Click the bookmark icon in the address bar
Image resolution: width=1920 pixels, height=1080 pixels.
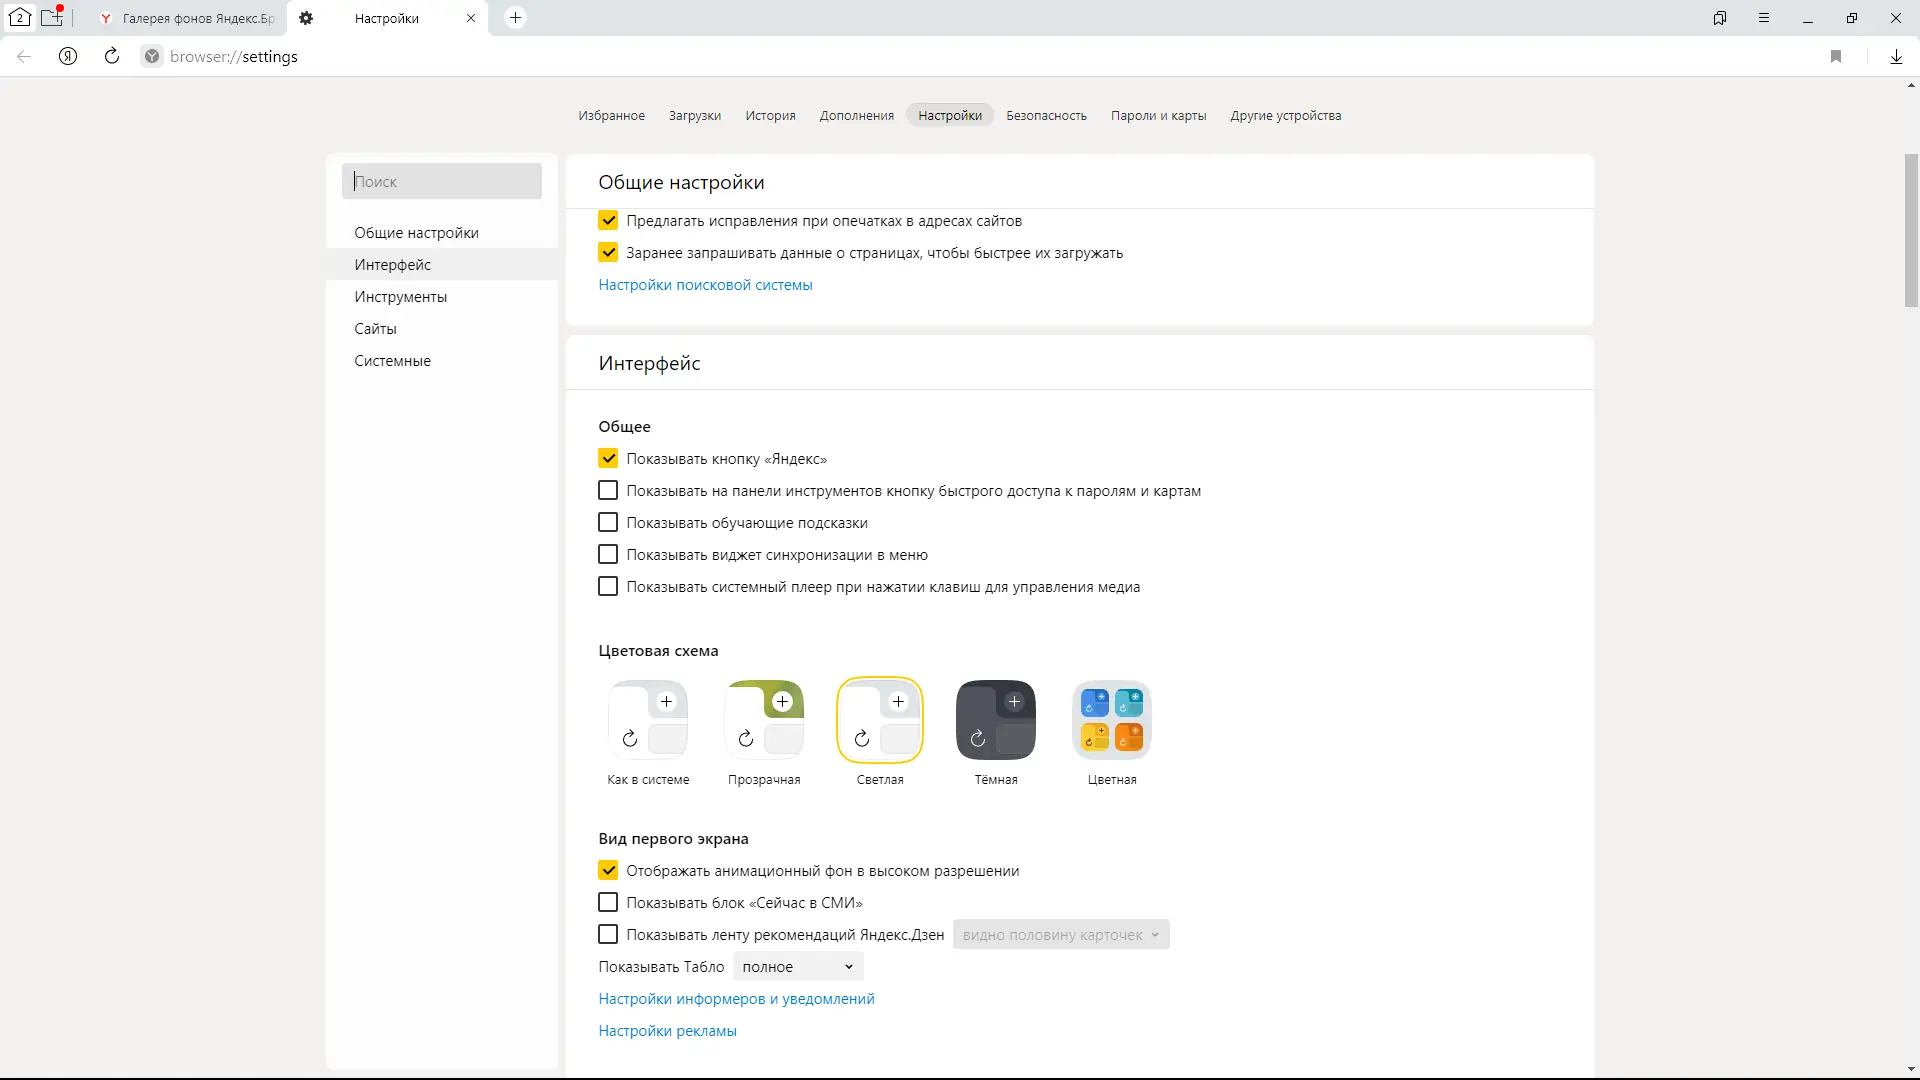[1836, 57]
